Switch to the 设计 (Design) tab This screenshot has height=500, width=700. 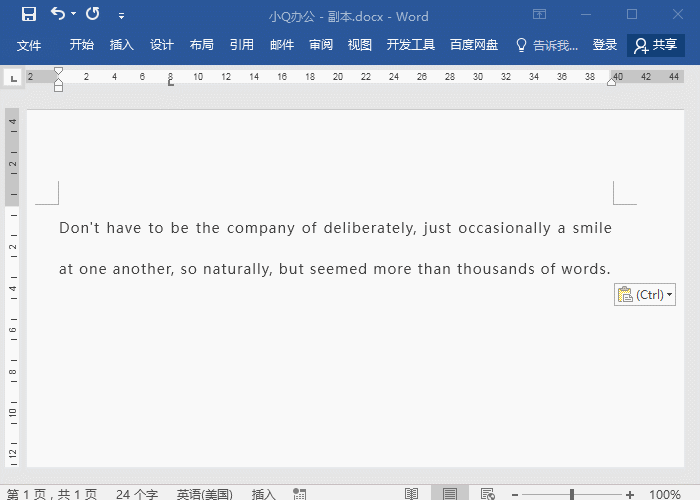[x=162, y=45]
